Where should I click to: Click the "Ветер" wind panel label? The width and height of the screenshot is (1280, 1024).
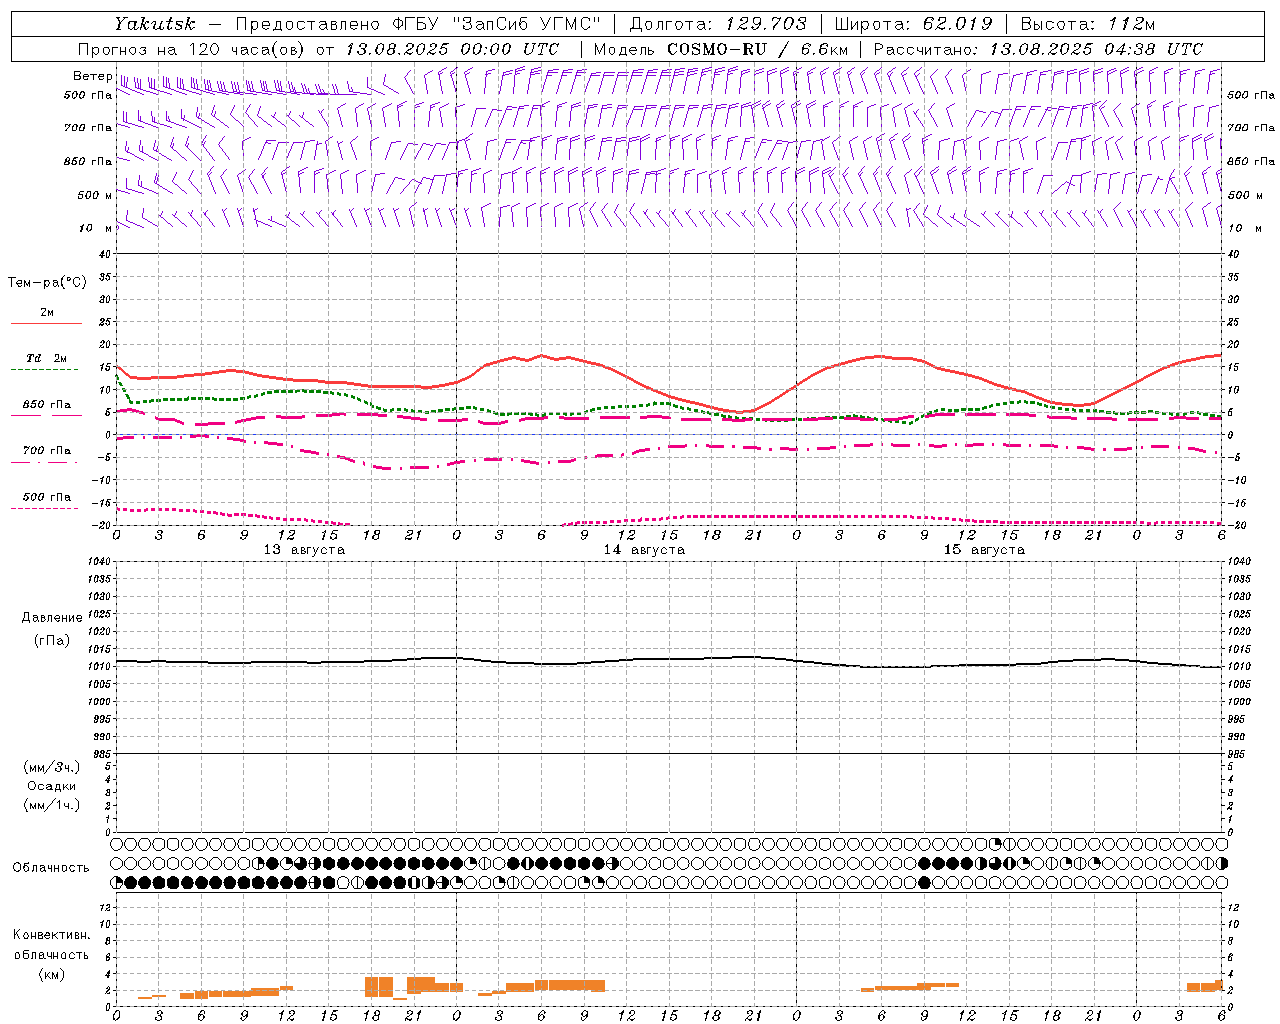[x=93, y=76]
